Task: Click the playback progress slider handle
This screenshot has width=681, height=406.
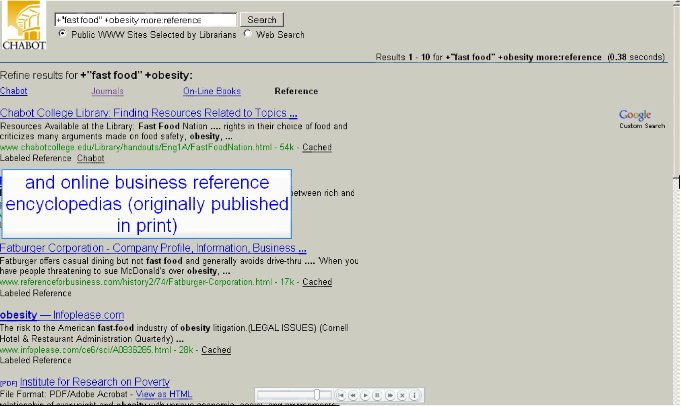Action: coord(317,395)
